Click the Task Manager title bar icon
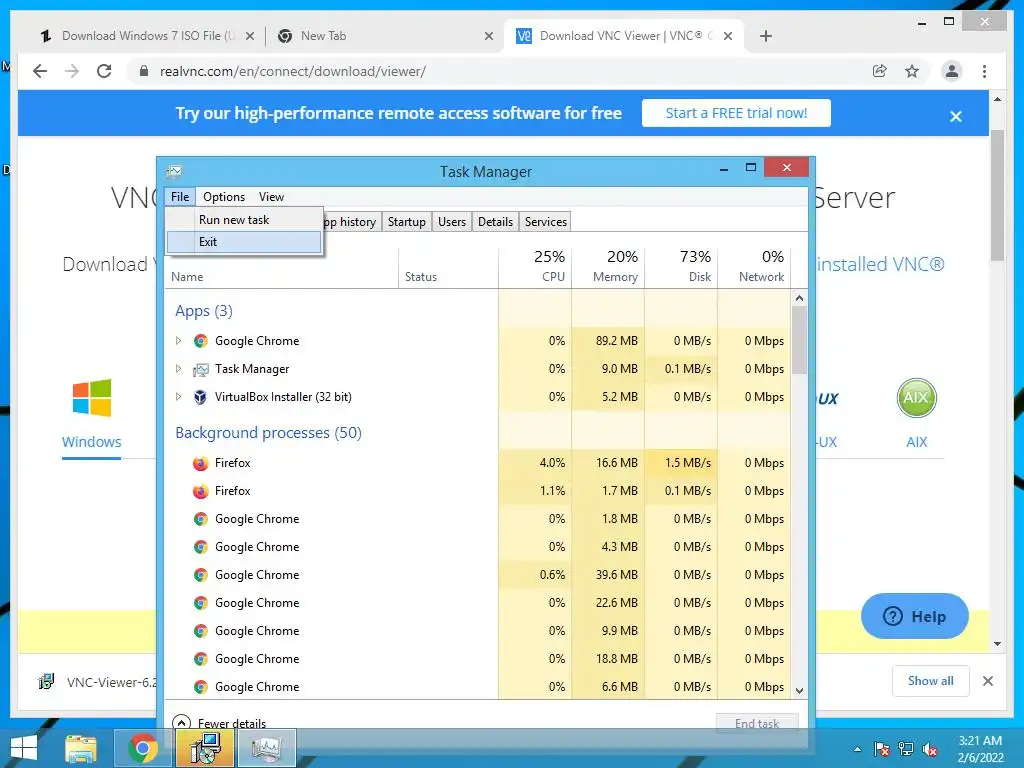This screenshot has width=1024, height=768. [174, 172]
